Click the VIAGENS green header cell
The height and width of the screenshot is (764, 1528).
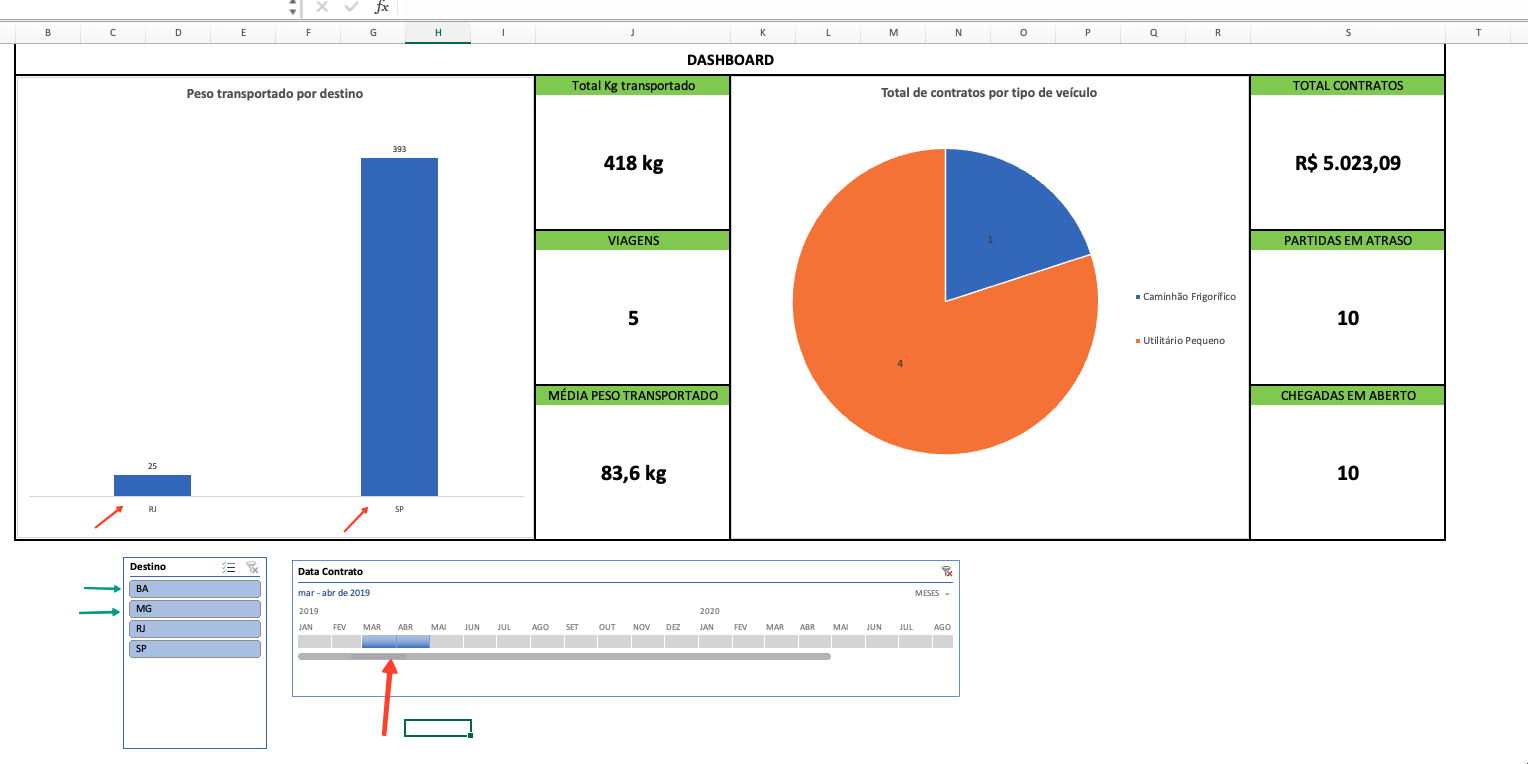tap(633, 241)
